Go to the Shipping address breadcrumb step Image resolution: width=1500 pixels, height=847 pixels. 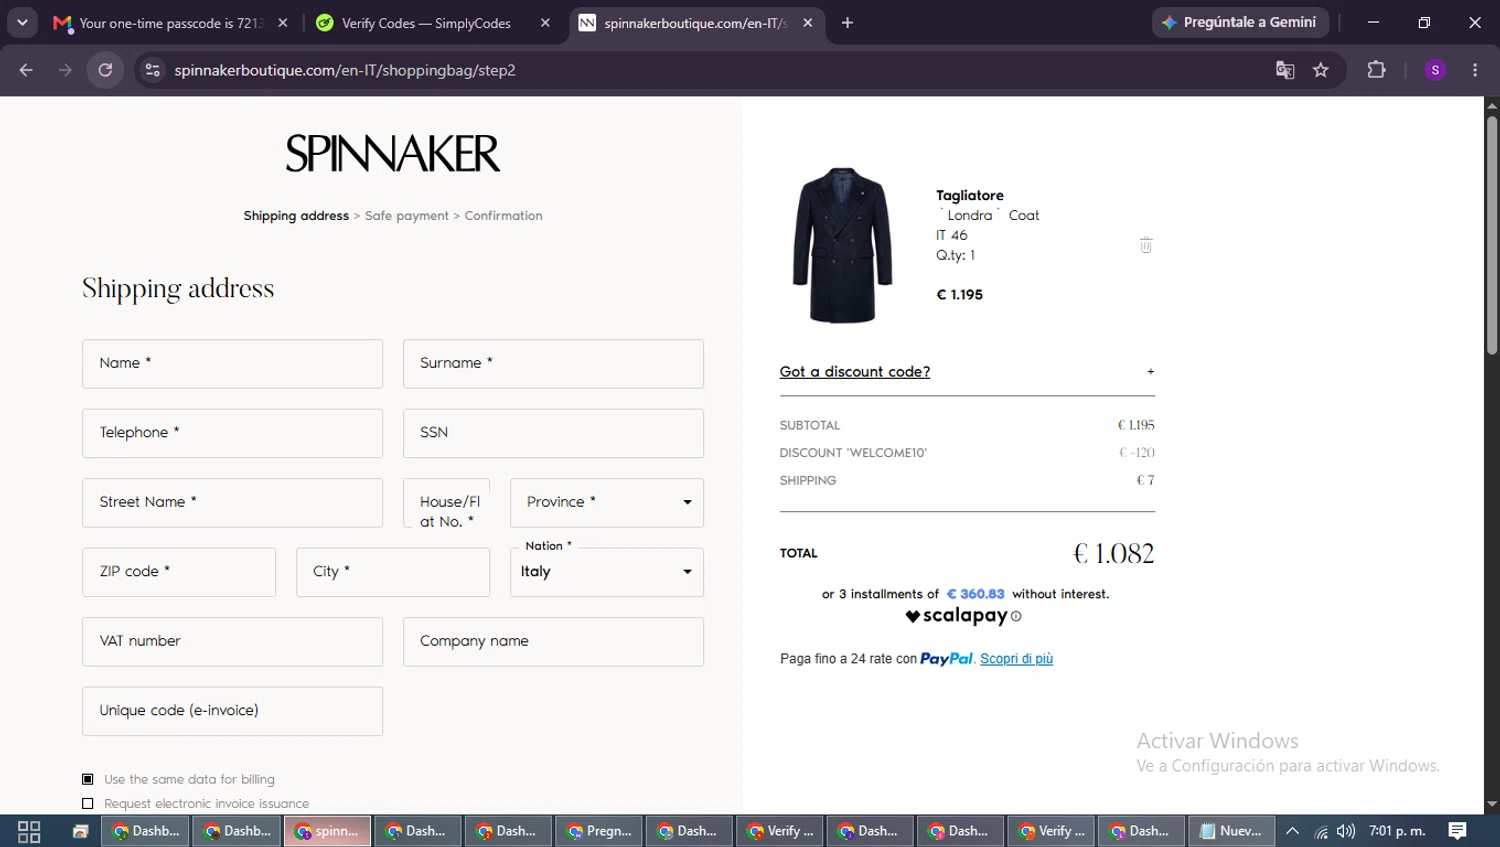(296, 216)
